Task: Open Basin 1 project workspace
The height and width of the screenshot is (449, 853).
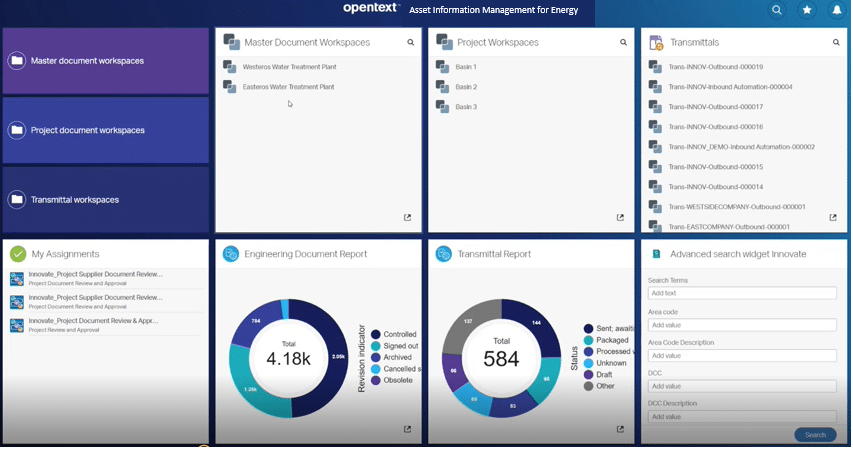Action: click(x=466, y=67)
